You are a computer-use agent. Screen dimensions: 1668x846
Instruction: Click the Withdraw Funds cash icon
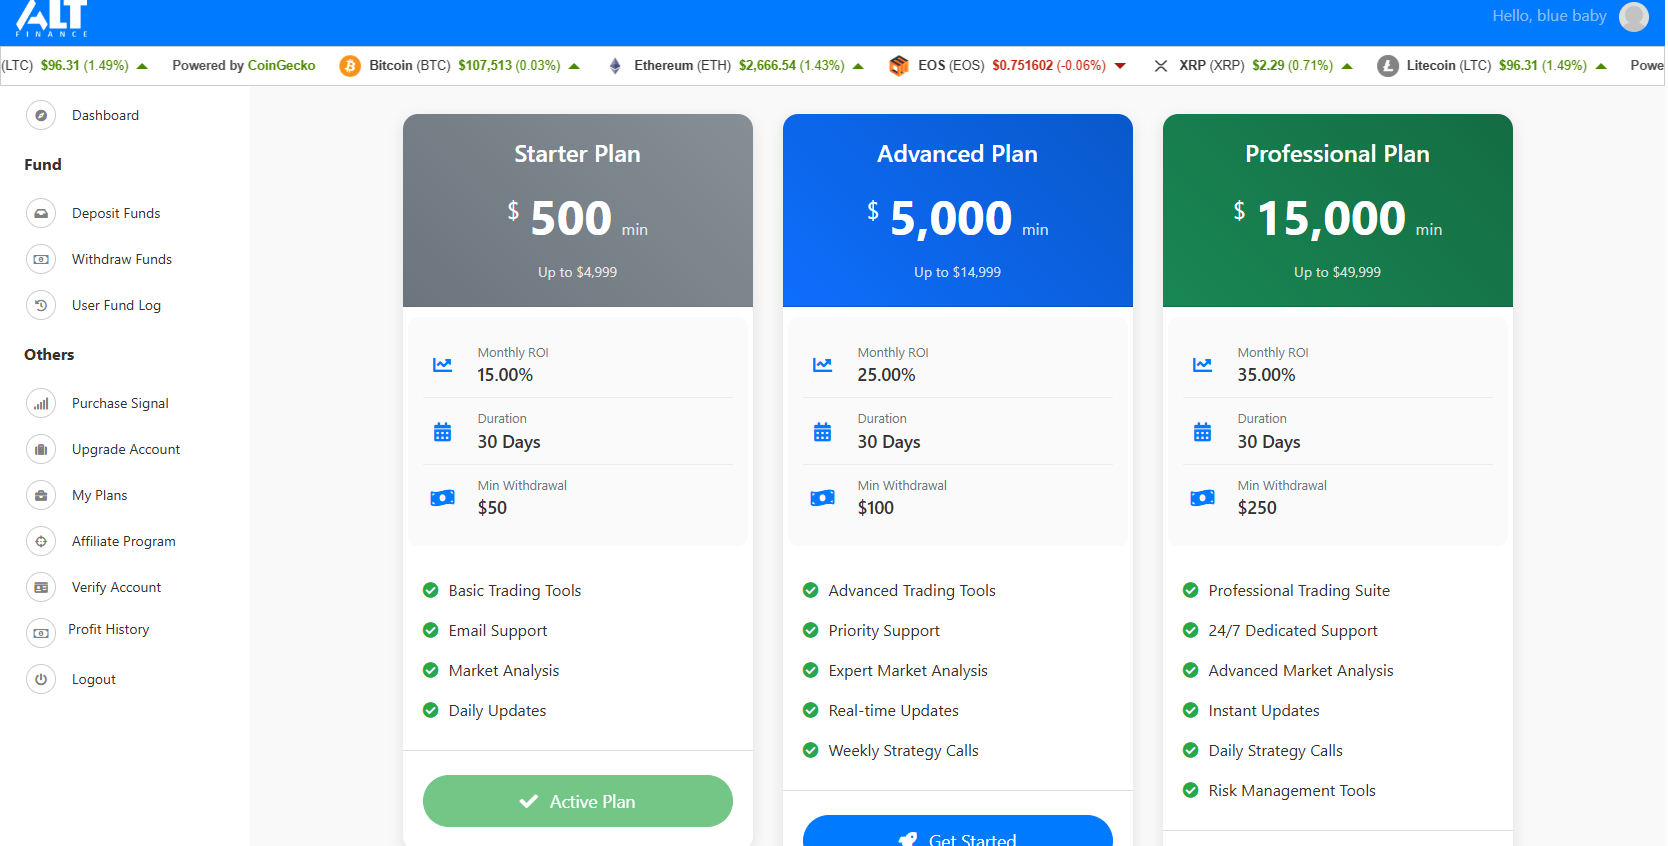point(41,260)
